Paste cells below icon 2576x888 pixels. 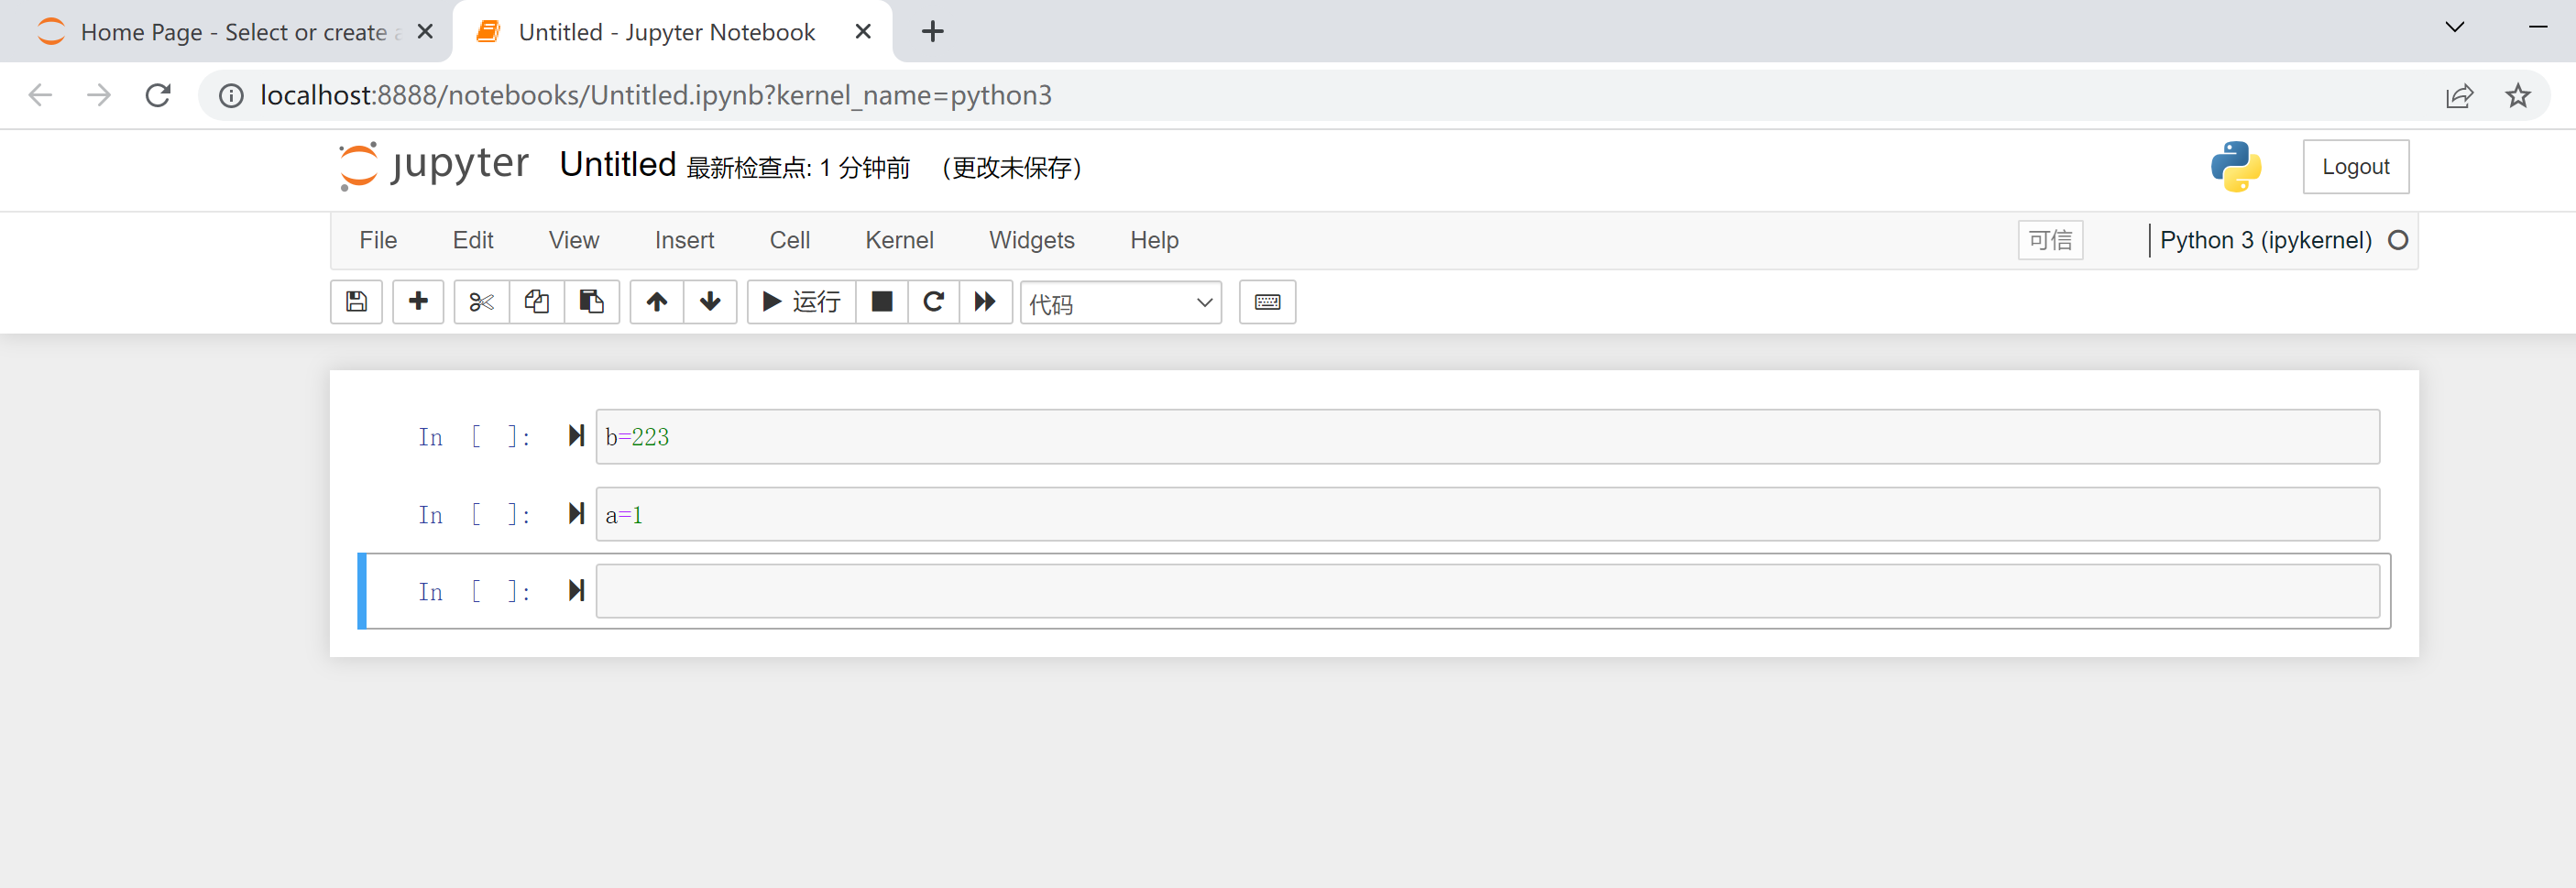tap(592, 302)
